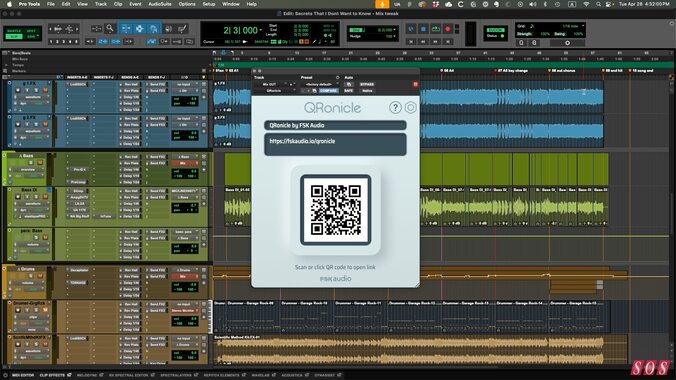
Task: Click the Rewind transport button
Action: pyautogui.click(x=423, y=41)
